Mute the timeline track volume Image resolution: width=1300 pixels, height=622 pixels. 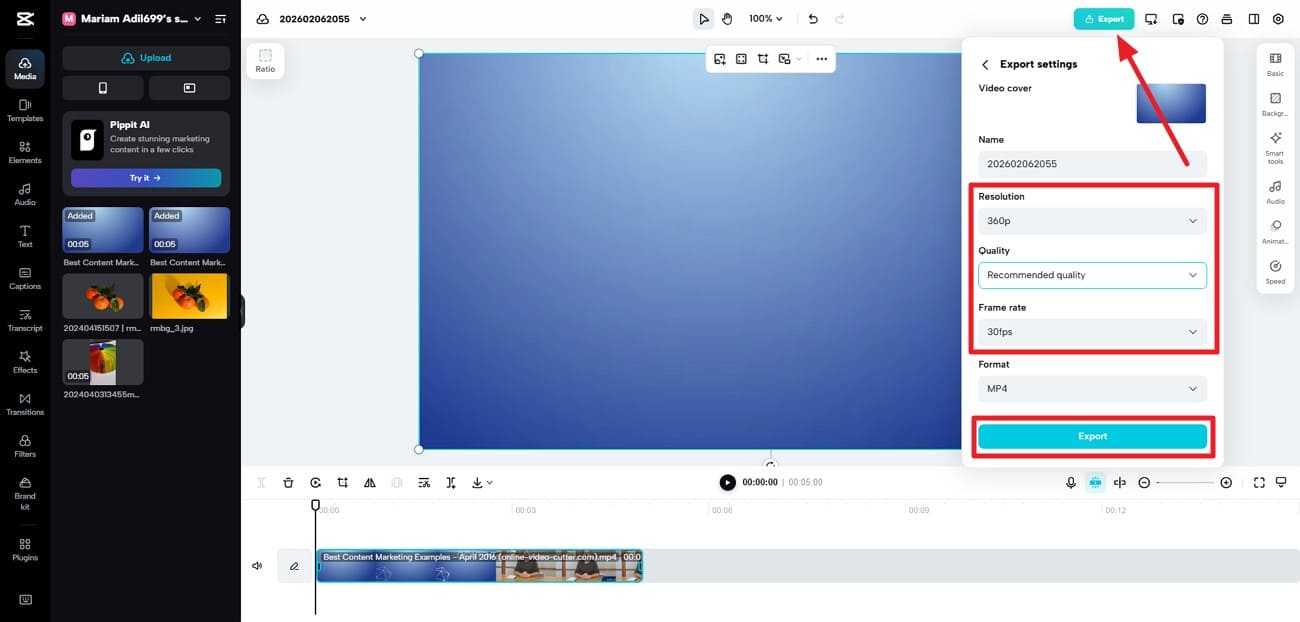click(257, 566)
